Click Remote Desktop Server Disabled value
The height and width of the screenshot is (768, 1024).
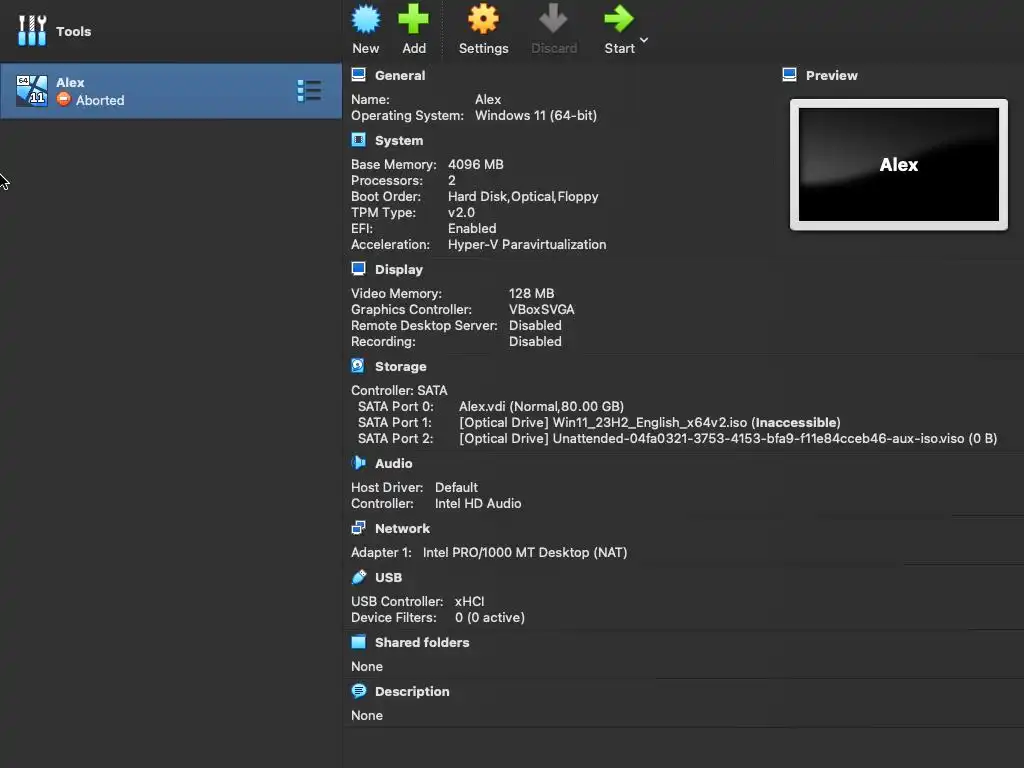(x=535, y=325)
